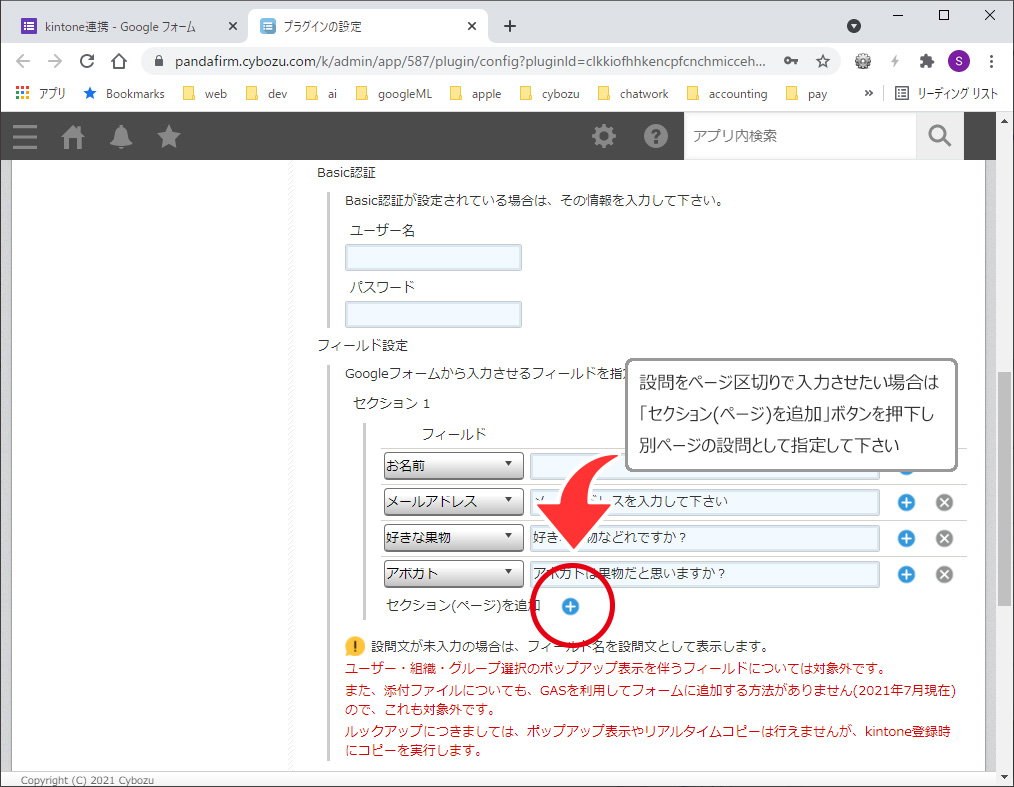1014x787 pixels.
Task: Click the ユーザー名 input field
Action: (433, 258)
